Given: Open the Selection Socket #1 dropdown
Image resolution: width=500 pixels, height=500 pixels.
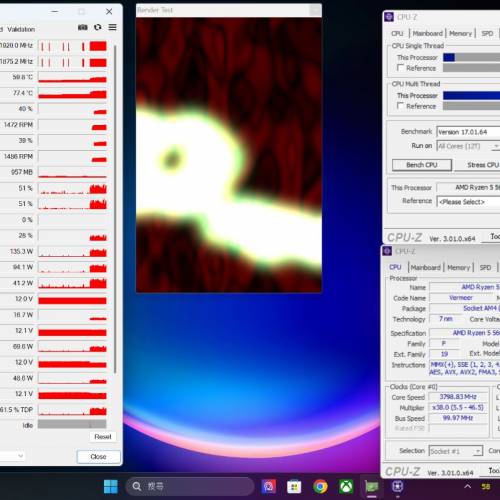Looking at the screenshot, I should tap(455, 451).
